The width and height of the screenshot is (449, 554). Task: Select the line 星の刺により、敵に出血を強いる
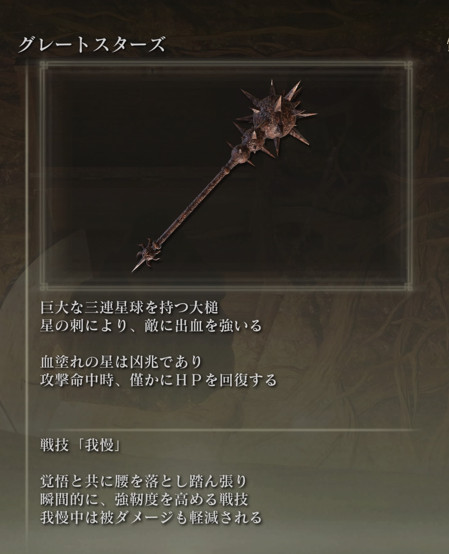[151, 326]
